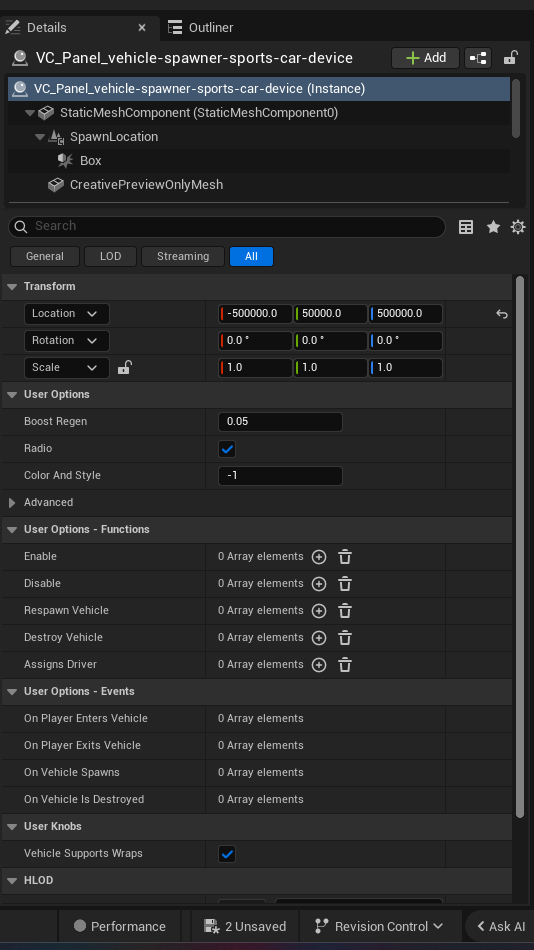Add element to Enable array
Image resolution: width=534 pixels, height=950 pixels.
319,557
